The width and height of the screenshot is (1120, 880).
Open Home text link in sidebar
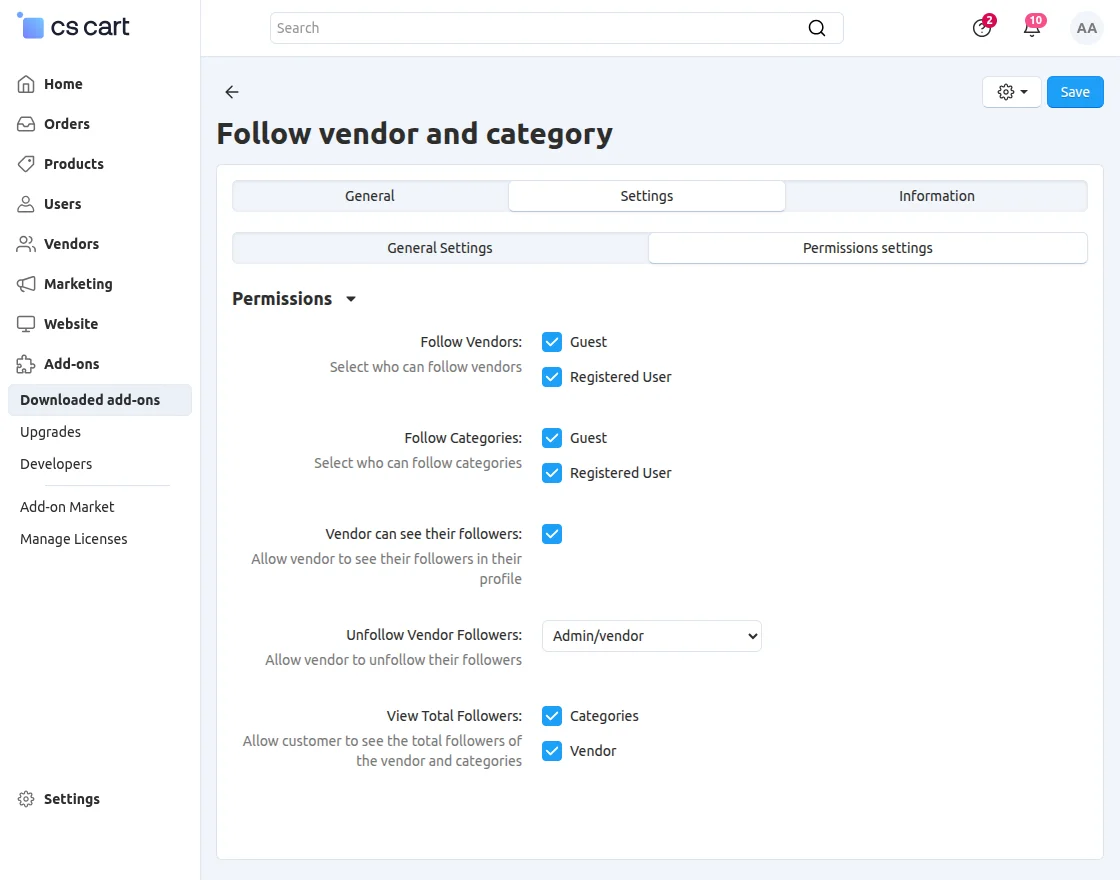point(63,84)
